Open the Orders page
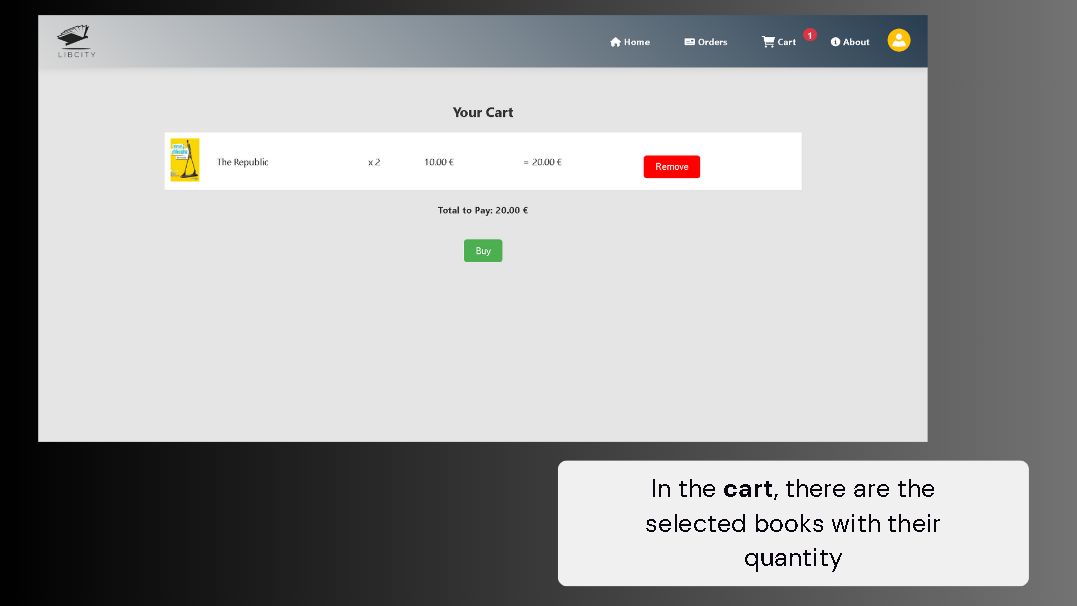1077x606 pixels. 705,42
